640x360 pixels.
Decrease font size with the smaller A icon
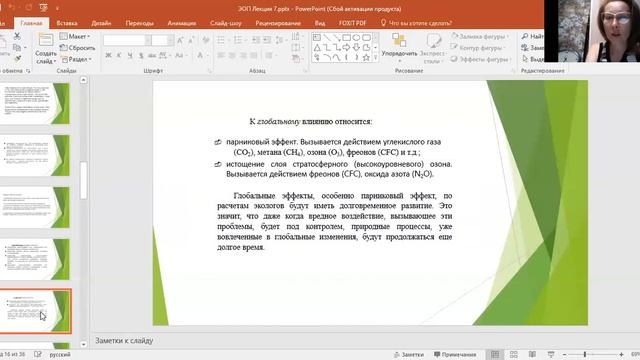pos(191,40)
